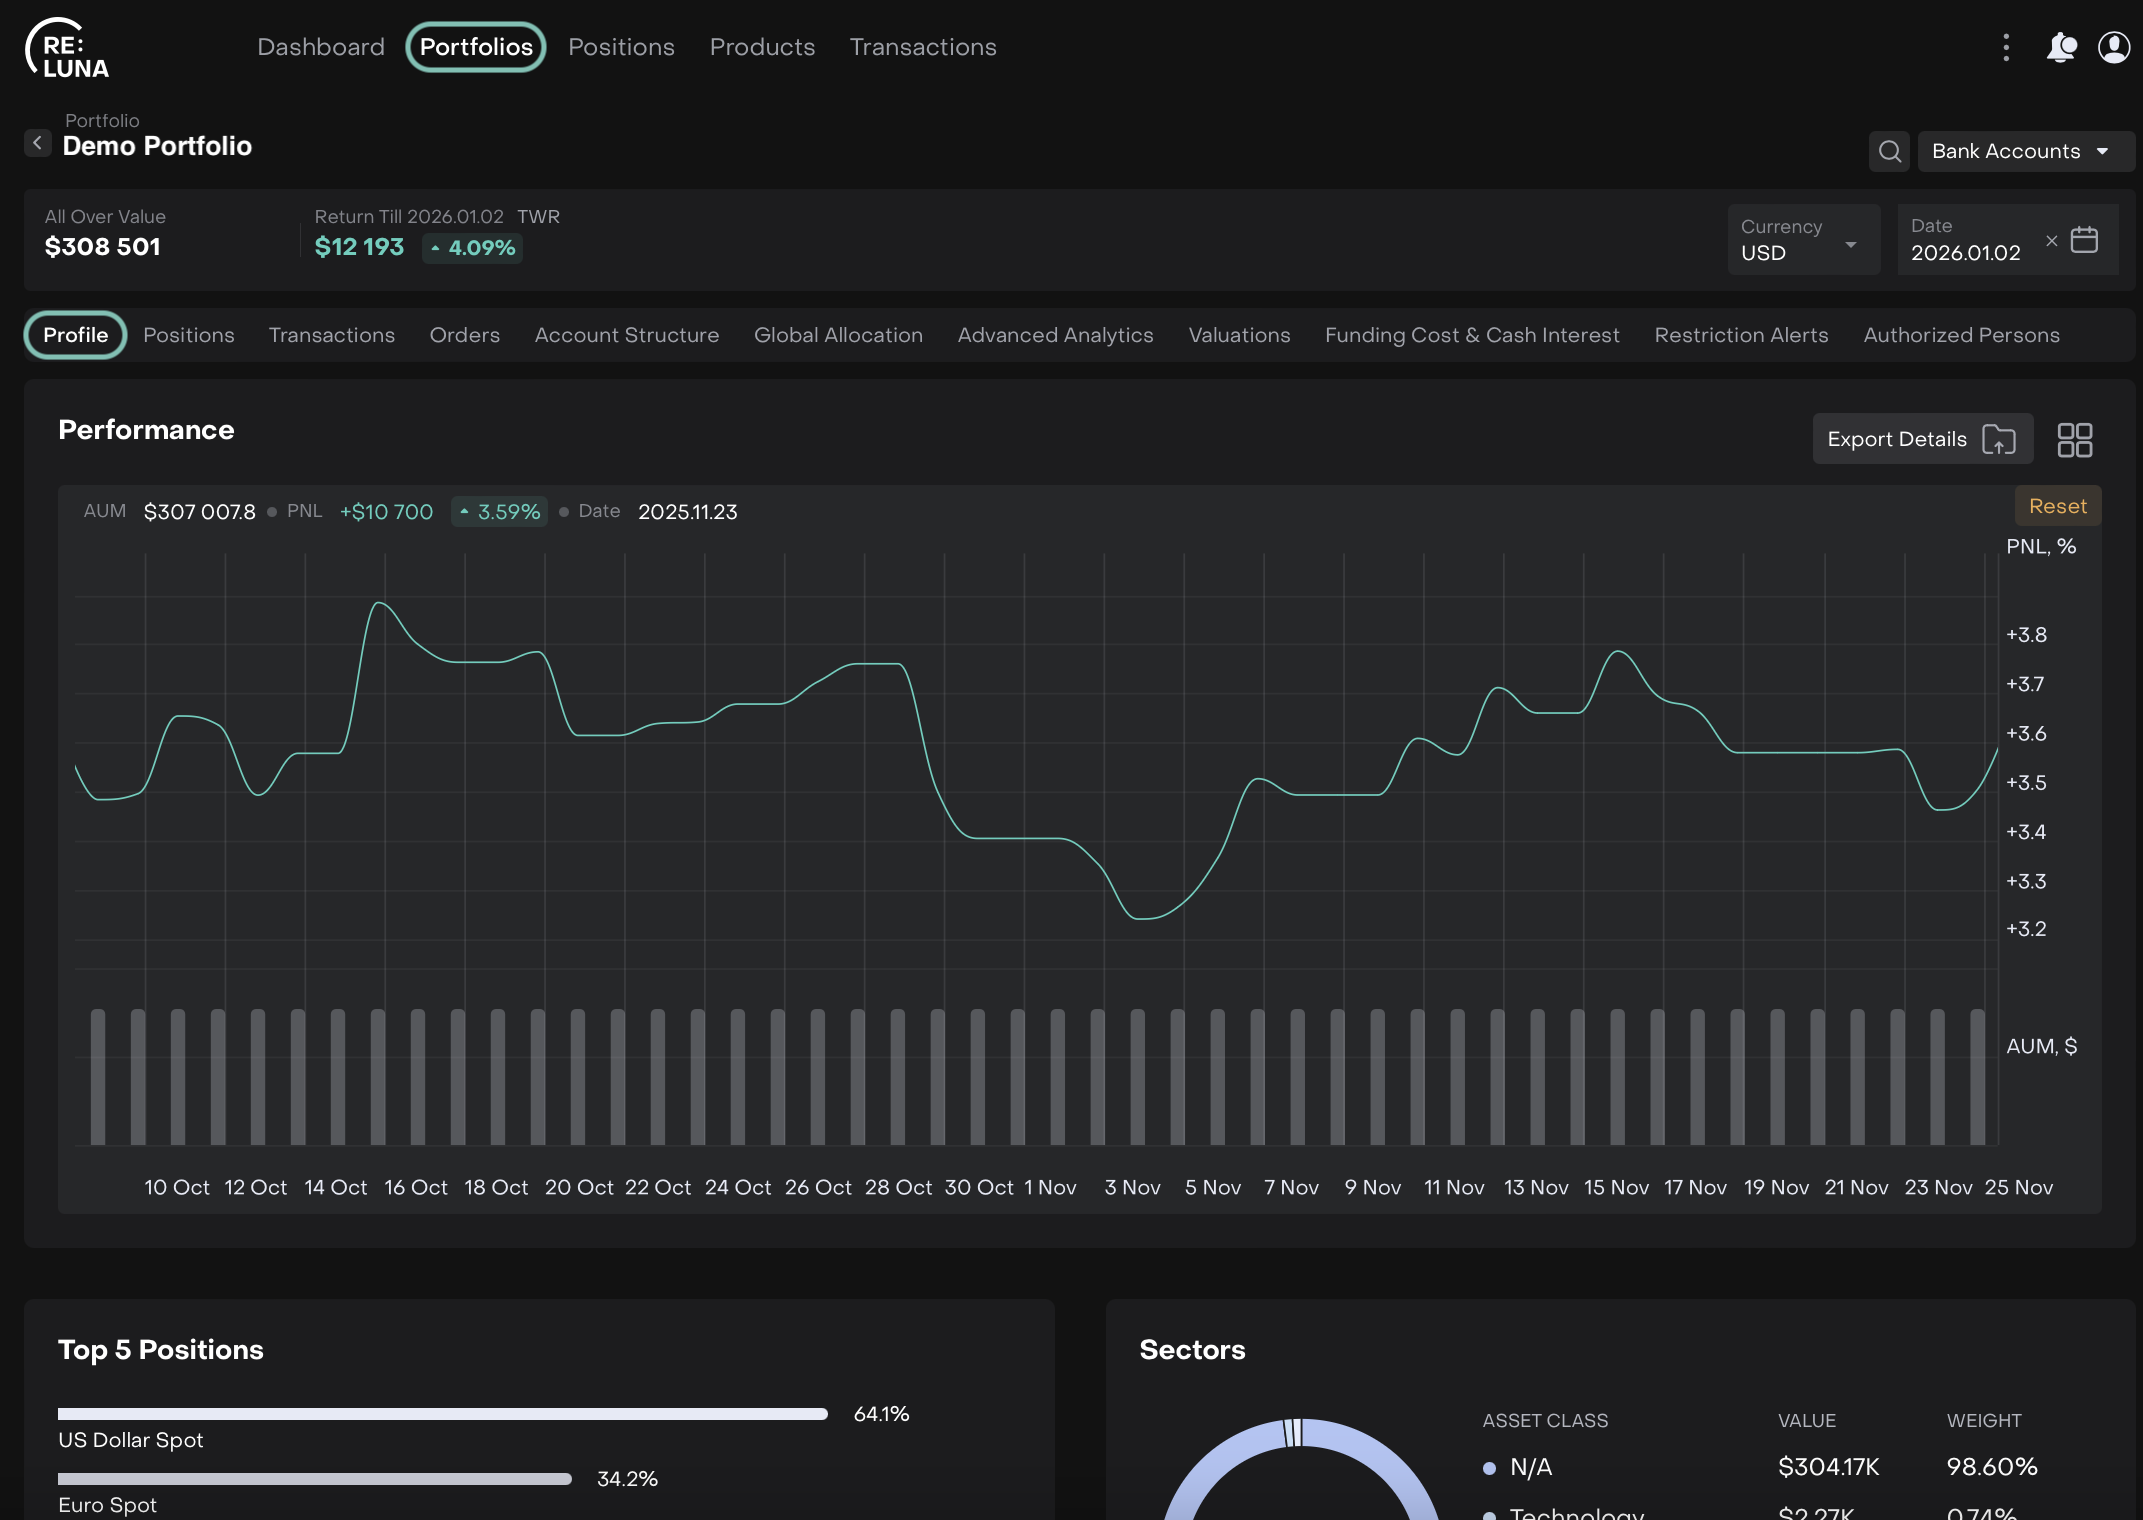Clear the date with the X icon
The height and width of the screenshot is (1520, 2143).
tap(2051, 241)
